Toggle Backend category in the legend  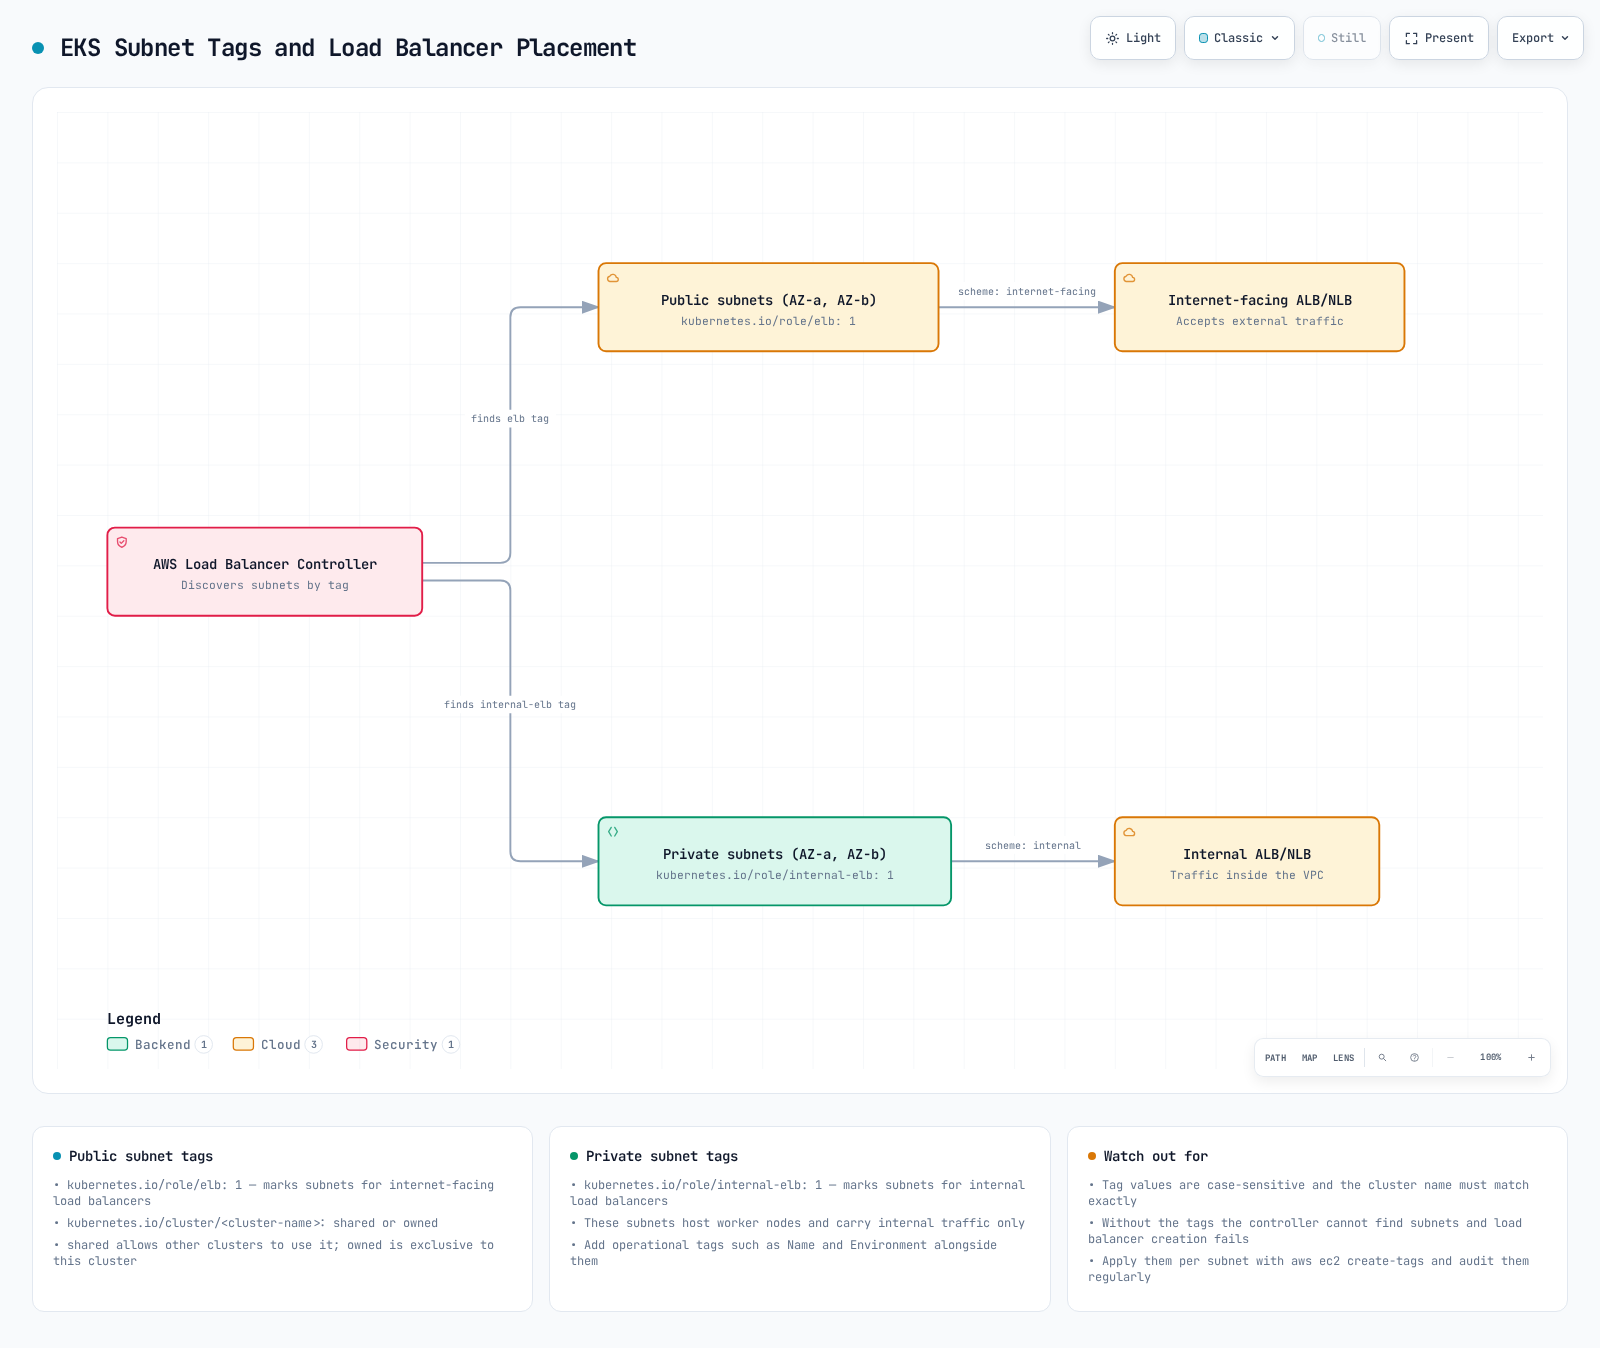(159, 1044)
